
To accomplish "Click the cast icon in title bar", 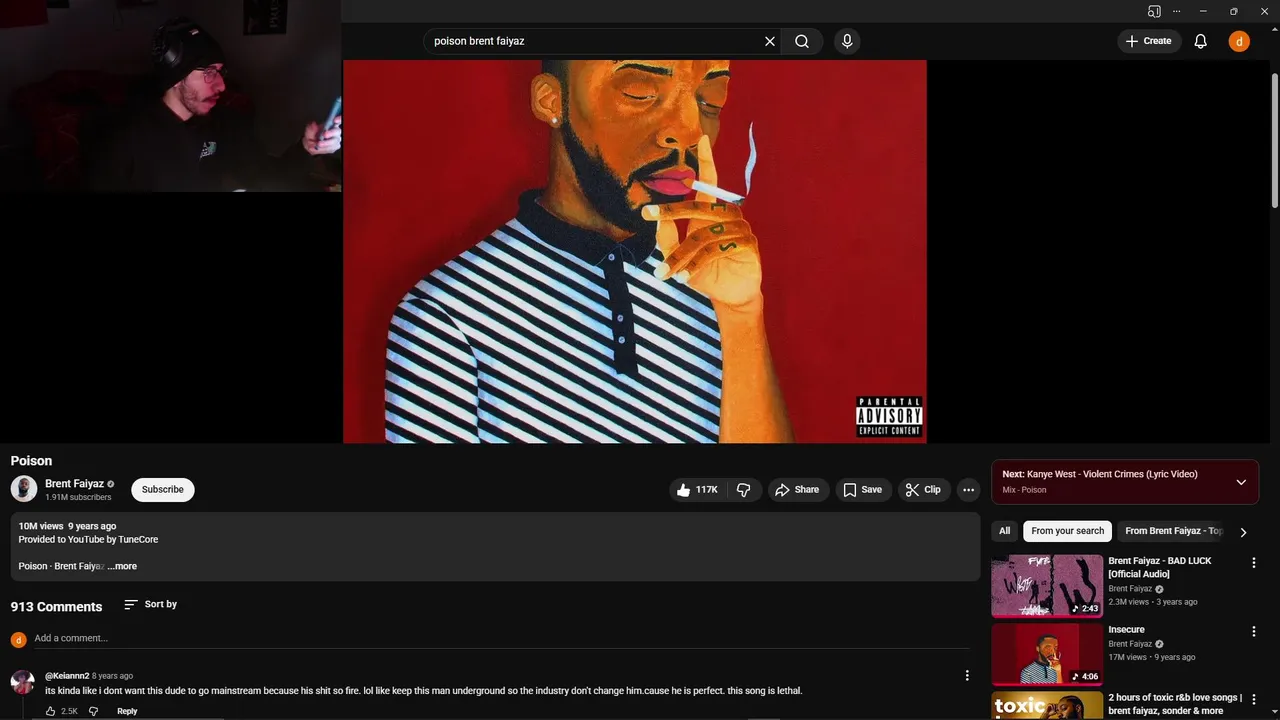I will point(1154,11).
